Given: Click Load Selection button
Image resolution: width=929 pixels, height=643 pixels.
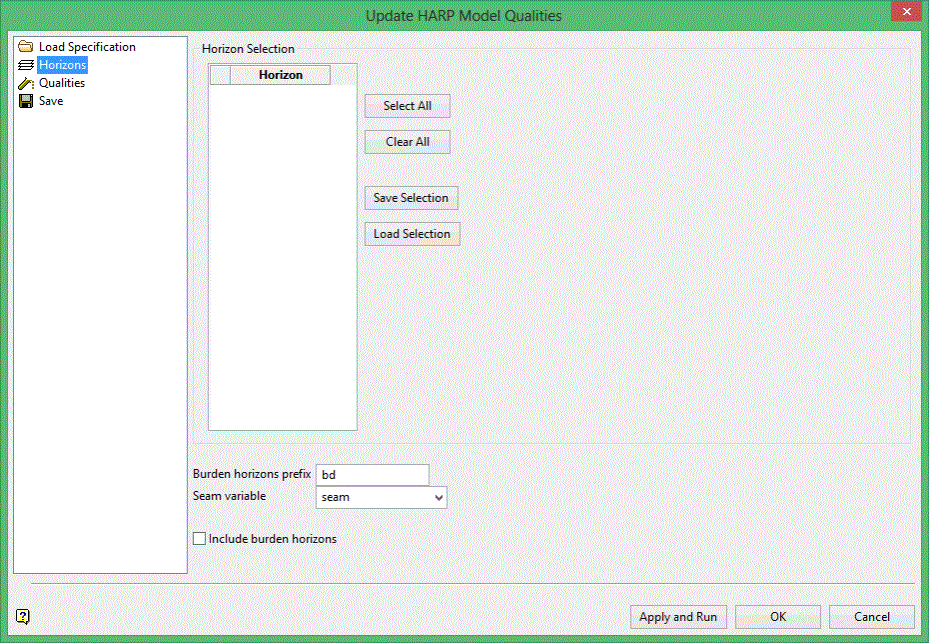Looking at the screenshot, I should (x=412, y=234).
